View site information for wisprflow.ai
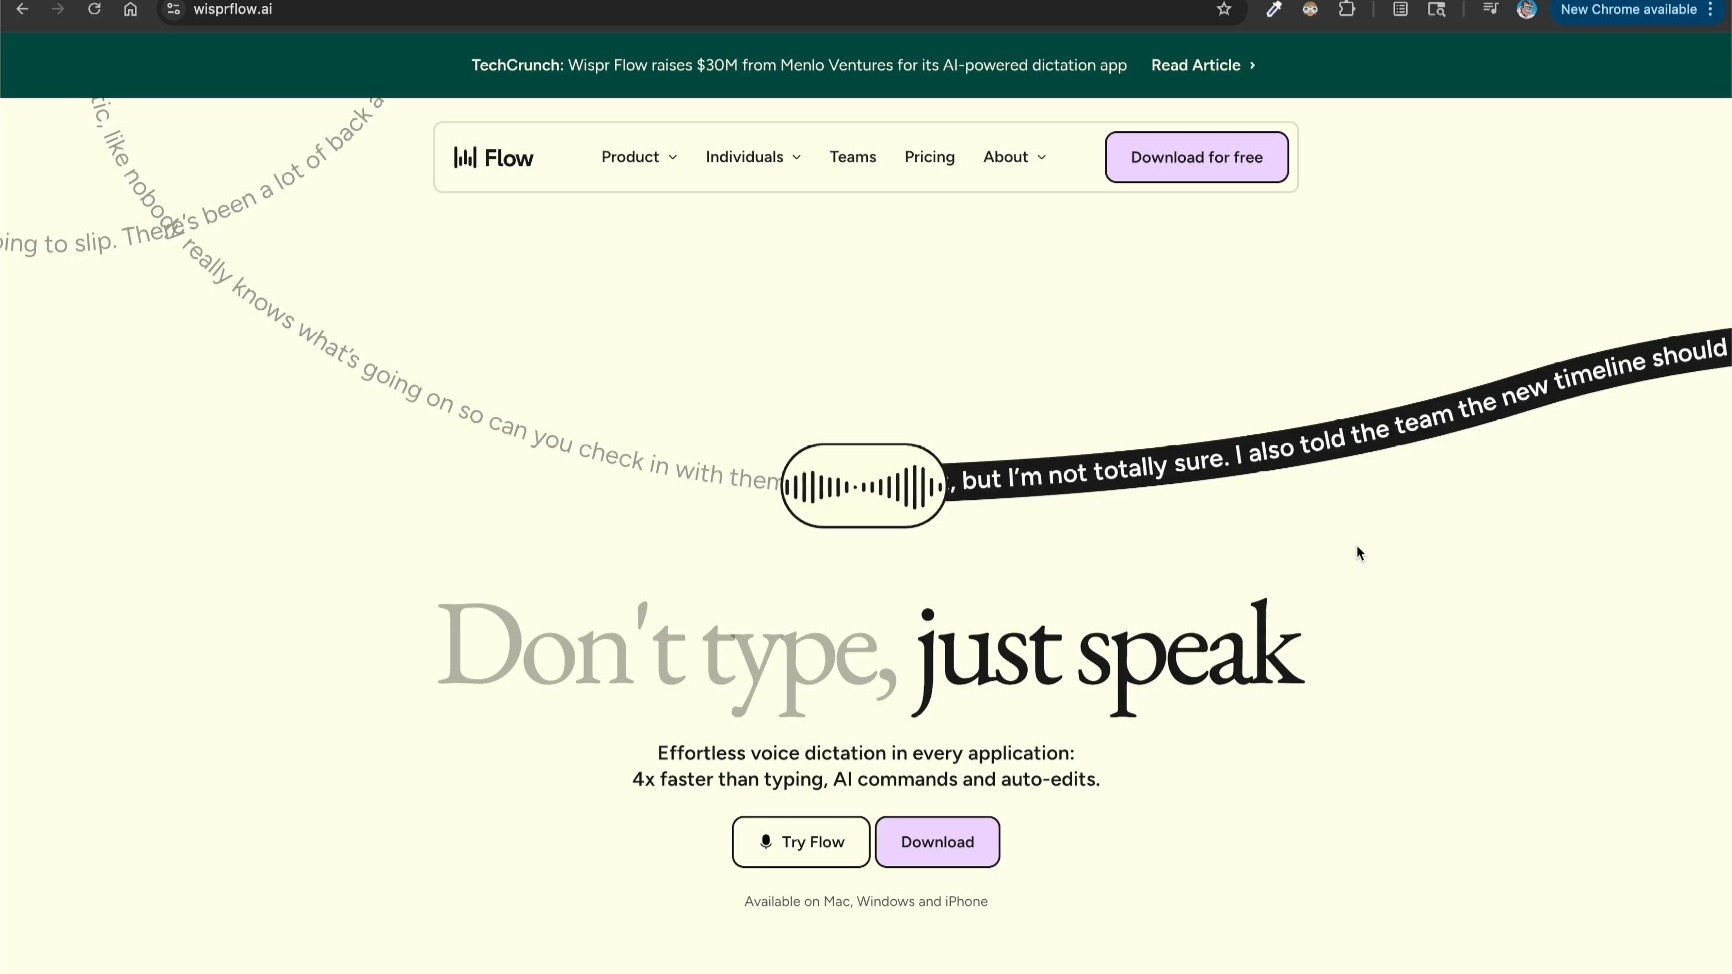 173,9
